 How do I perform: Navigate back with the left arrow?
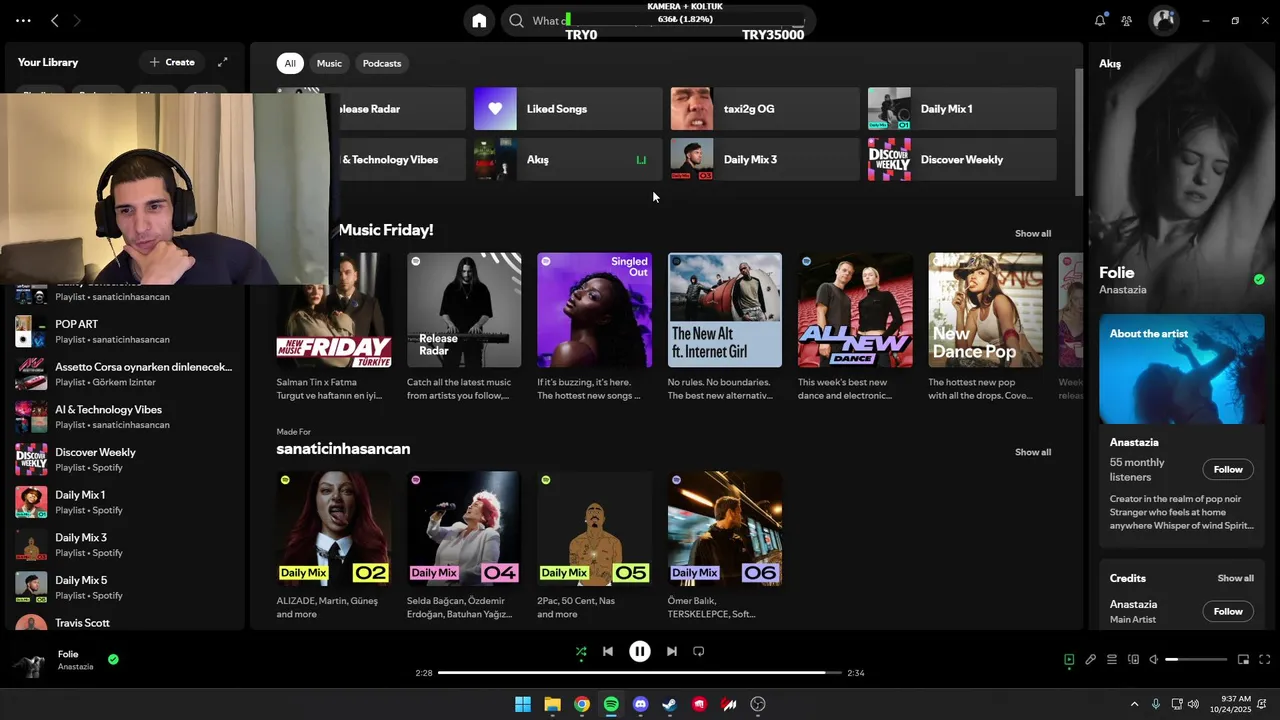click(55, 20)
